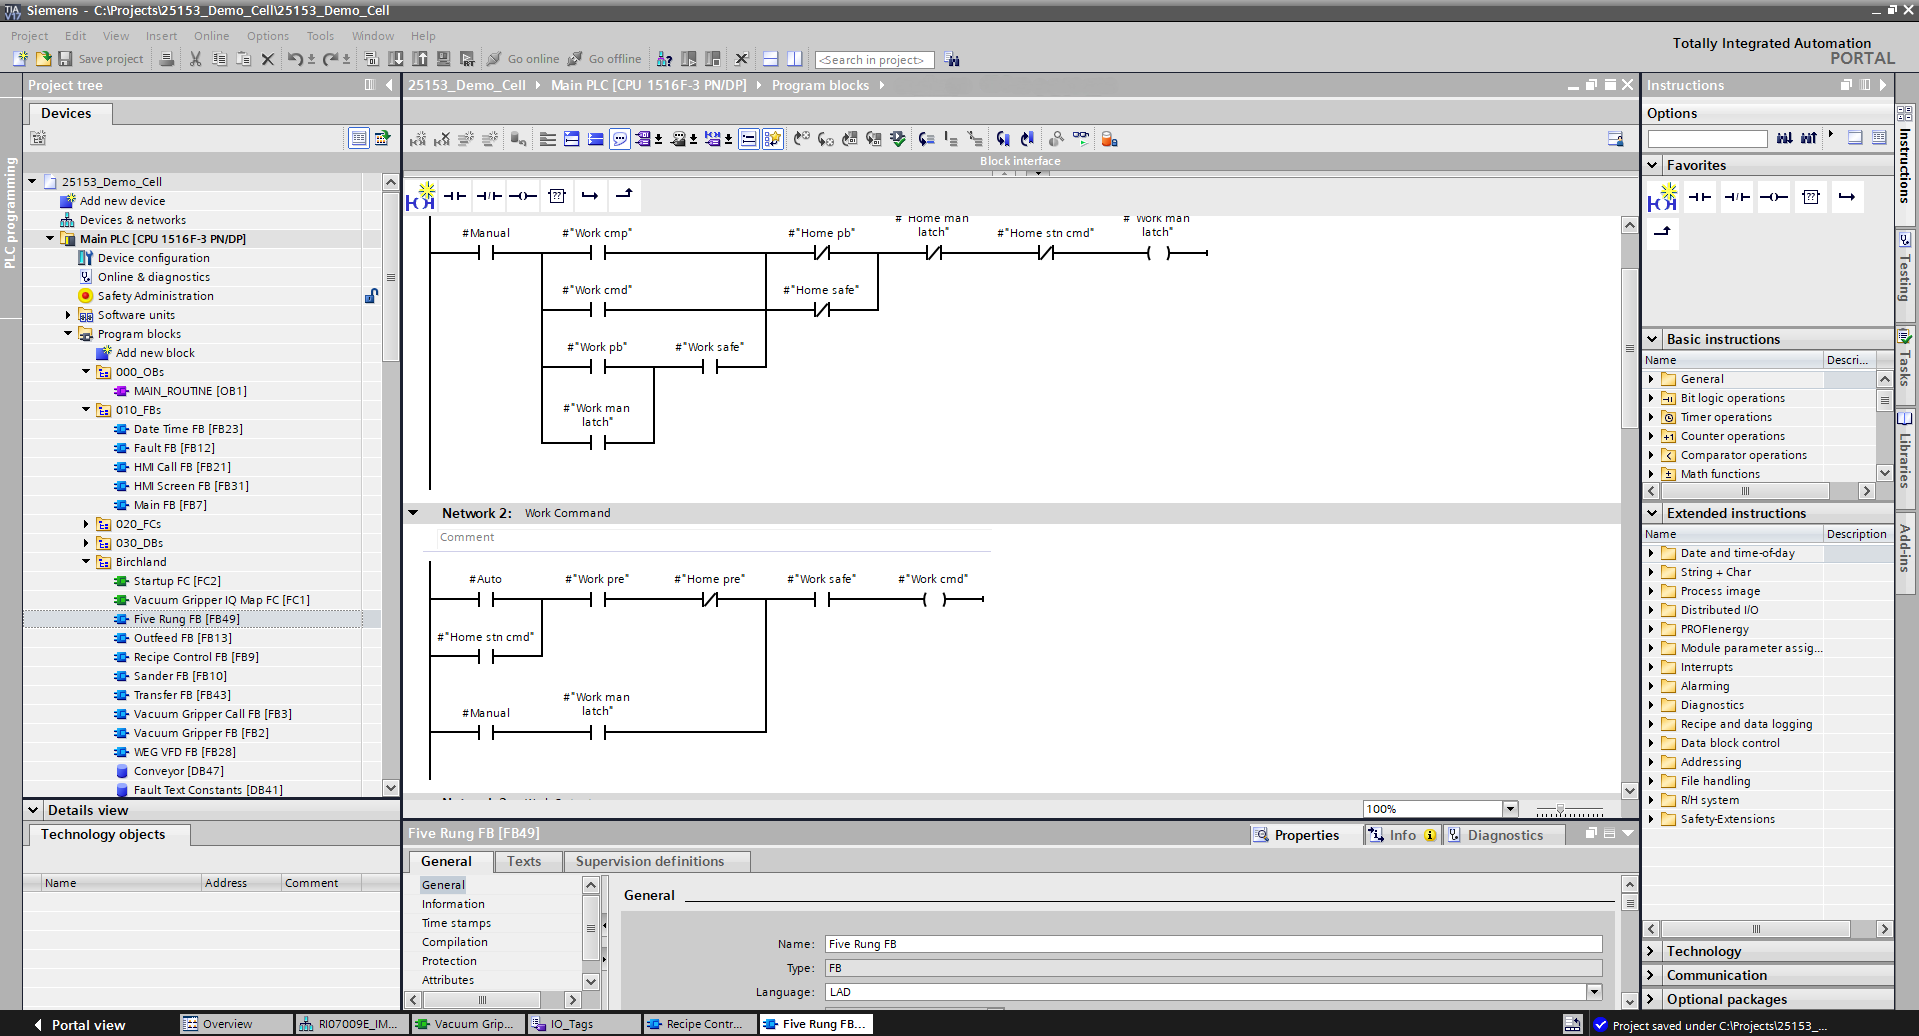The image size is (1919, 1036).
Task: Click normally closed contact in editor favorites
Action: tap(489, 196)
